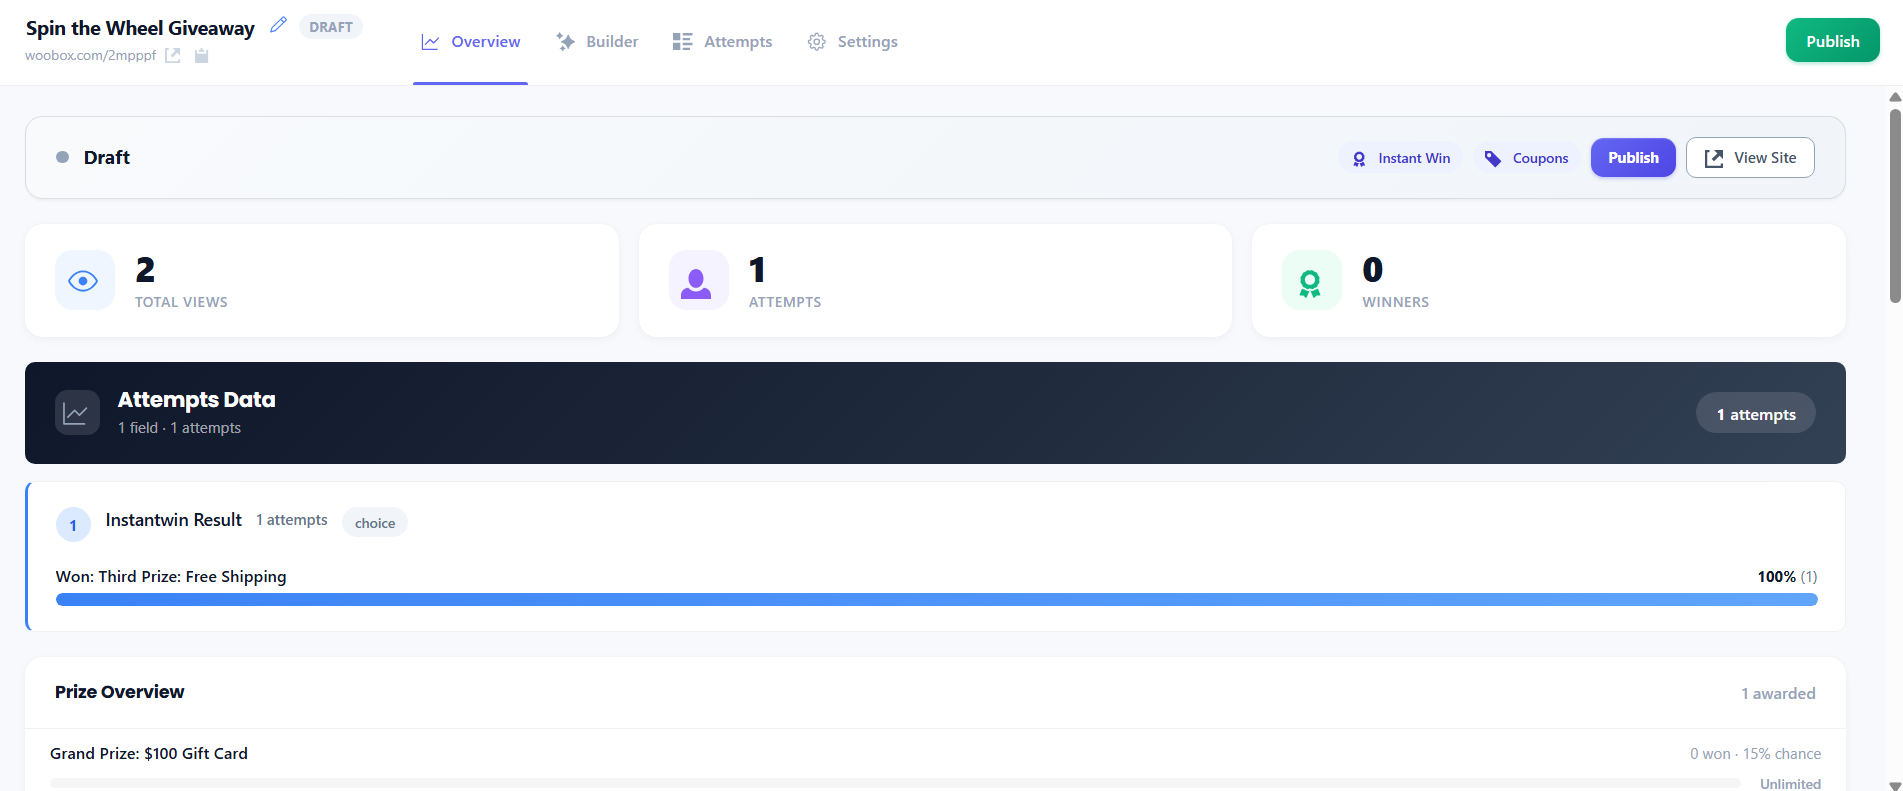This screenshot has width=1903, height=791.
Task: Click the purple Publish button
Action: coord(1633,158)
